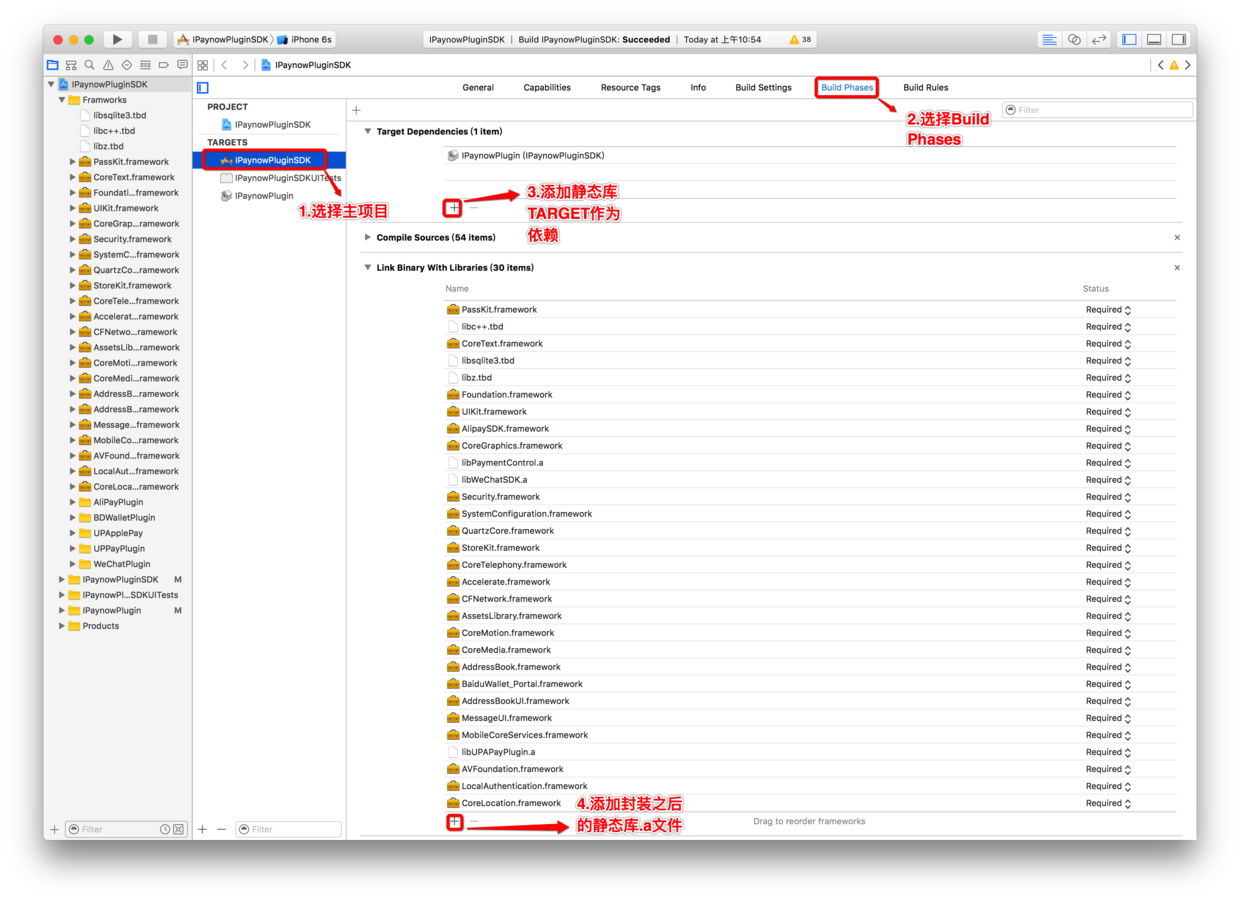Viewport: 1240px width, 902px height.
Task: Hide the project and targets list sidebar
Action: pos(203,88)
